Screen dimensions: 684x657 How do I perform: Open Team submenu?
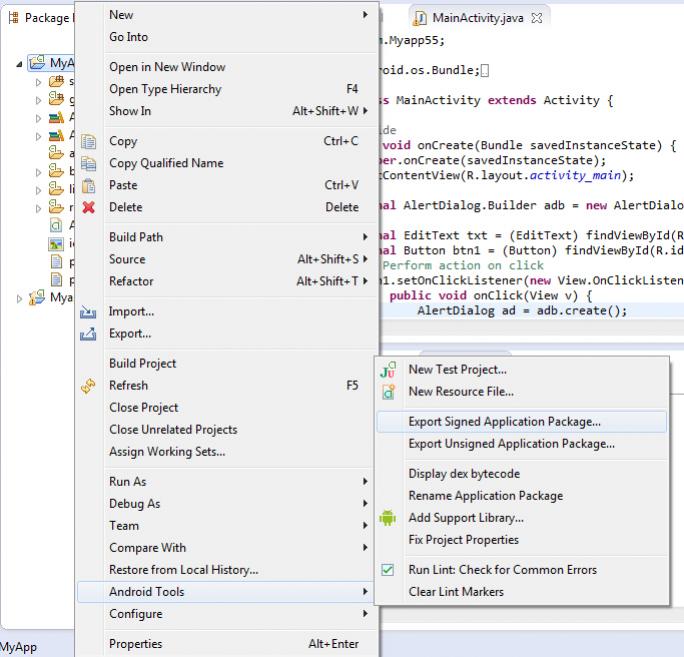pyautogui.click(x=226, y=526)
